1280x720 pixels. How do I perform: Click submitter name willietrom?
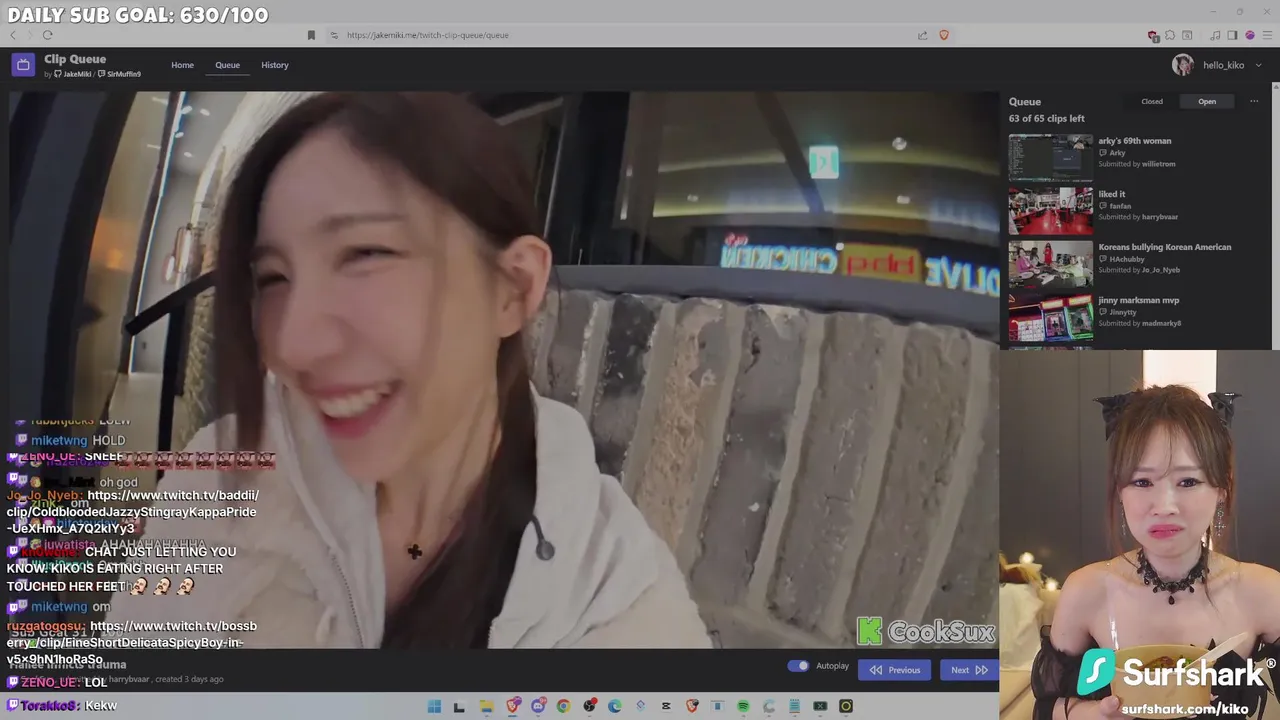pos(1159,164)
